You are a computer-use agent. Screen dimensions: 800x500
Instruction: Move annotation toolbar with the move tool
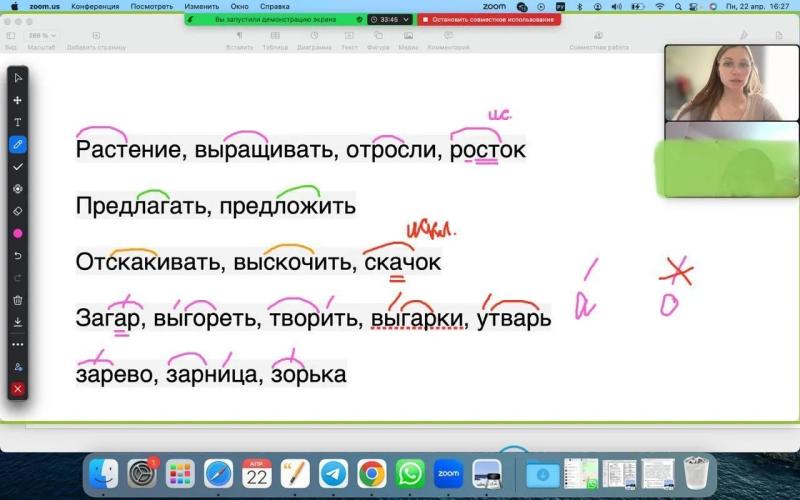coord(18,101)
